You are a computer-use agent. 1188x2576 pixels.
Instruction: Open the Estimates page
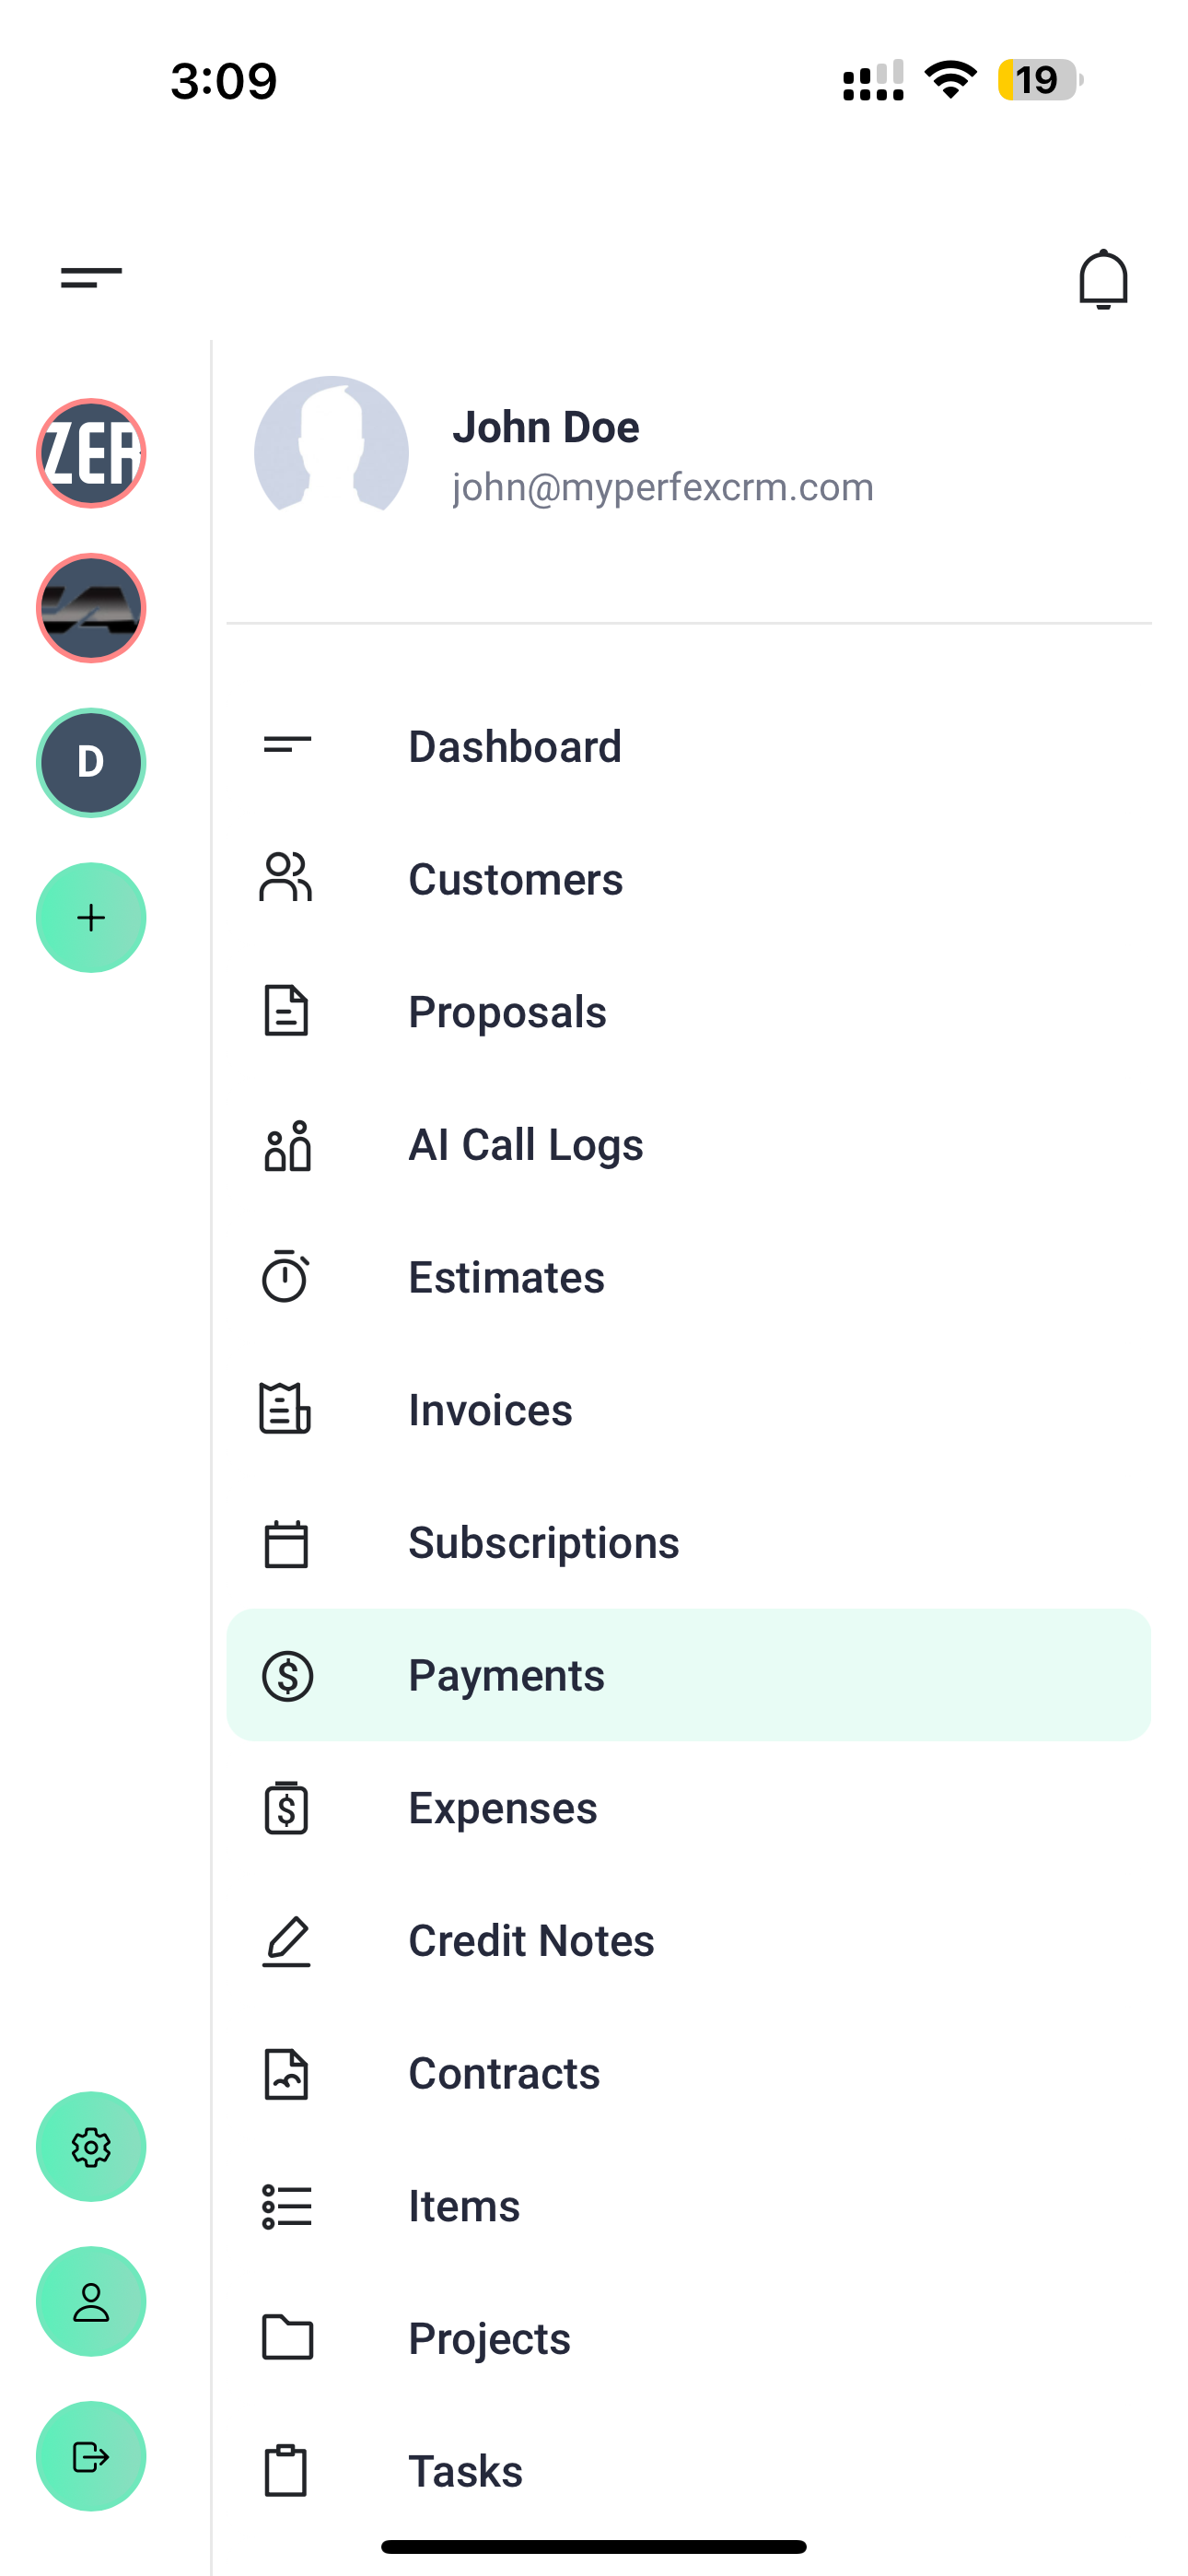(x=506, y=1277)
